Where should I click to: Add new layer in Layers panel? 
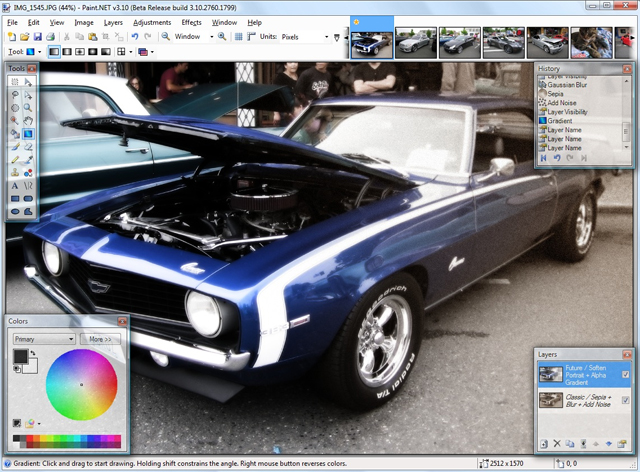tap(544, 444)
